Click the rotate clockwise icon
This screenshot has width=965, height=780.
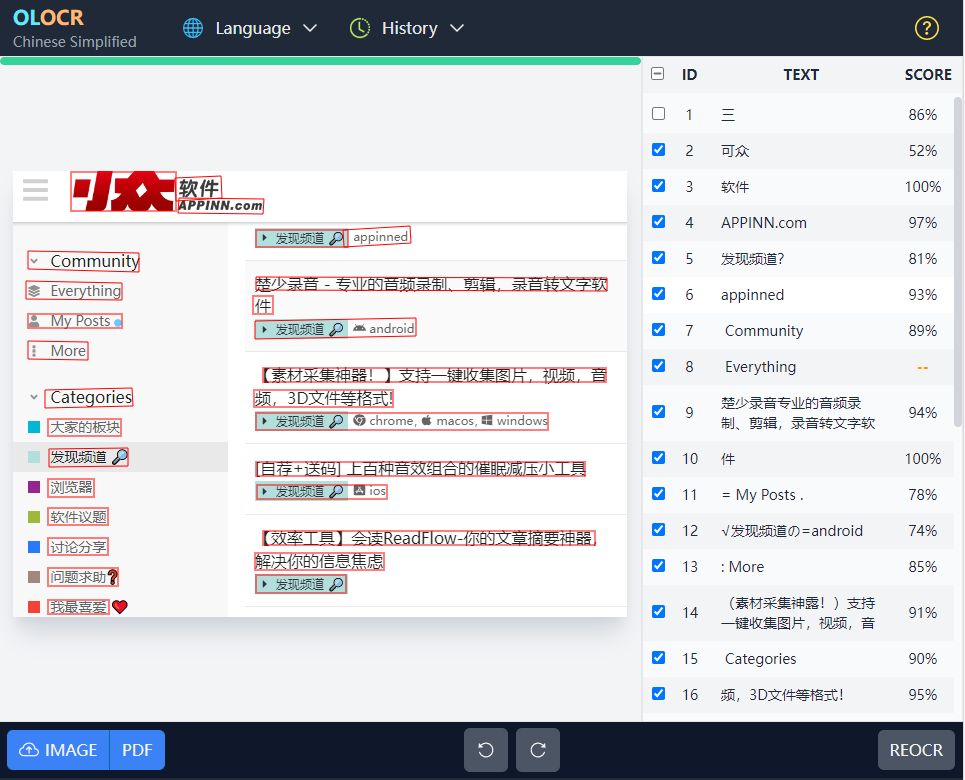(x=538, y=750)
